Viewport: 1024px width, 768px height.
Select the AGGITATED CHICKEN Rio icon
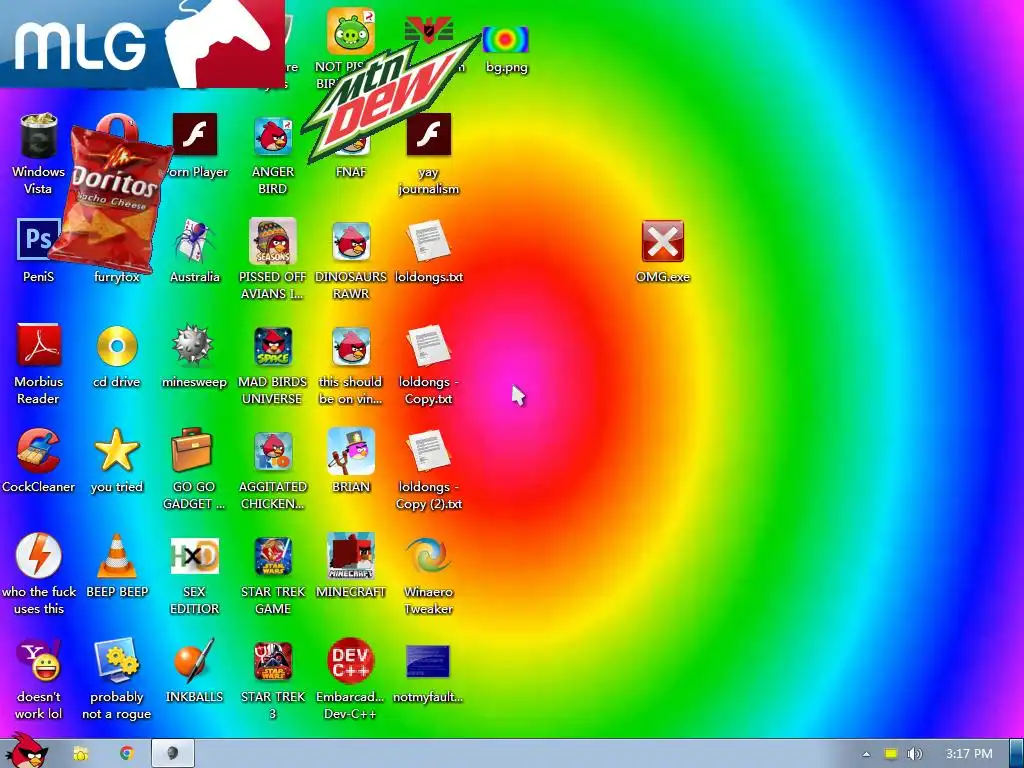[x=272, y=451]
